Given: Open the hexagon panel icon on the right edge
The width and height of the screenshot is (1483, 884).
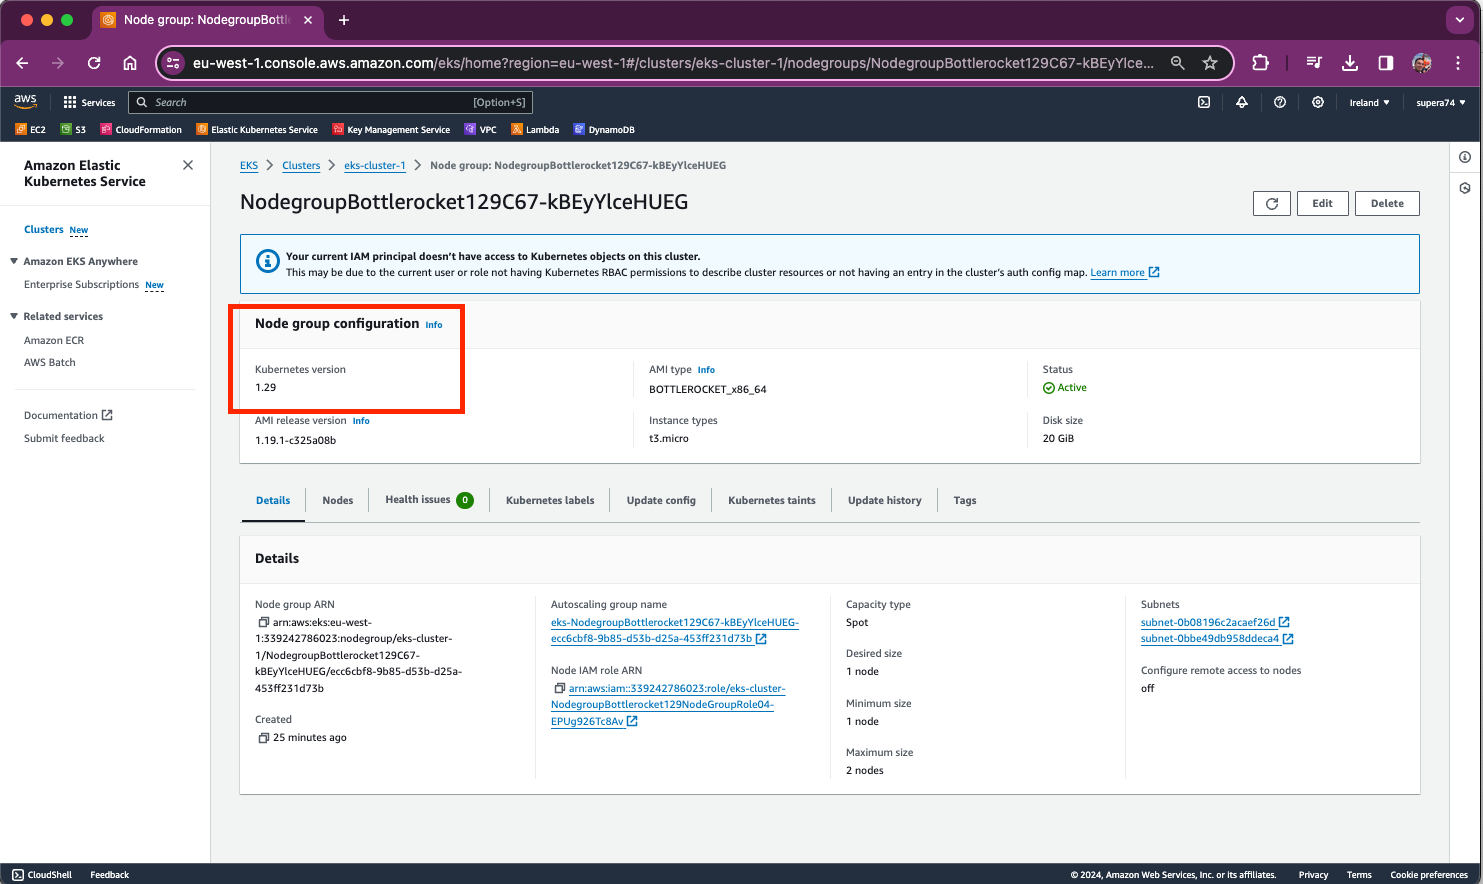Looking at the screenshot, I should point(1465,188).
